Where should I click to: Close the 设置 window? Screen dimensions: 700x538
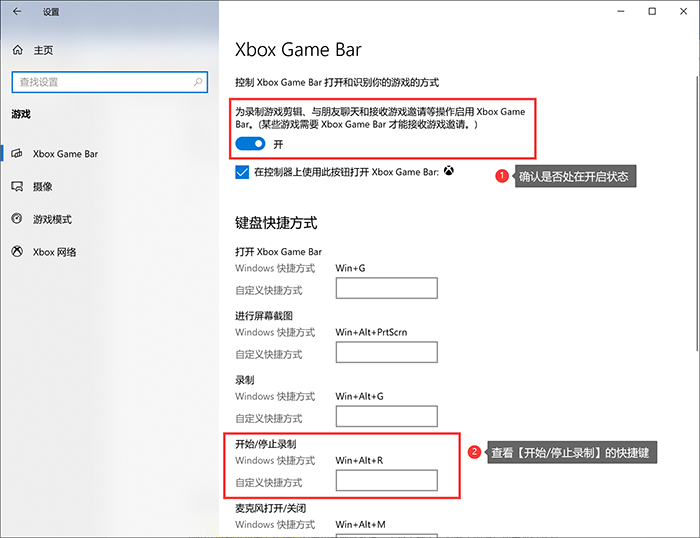click(683, 11)
